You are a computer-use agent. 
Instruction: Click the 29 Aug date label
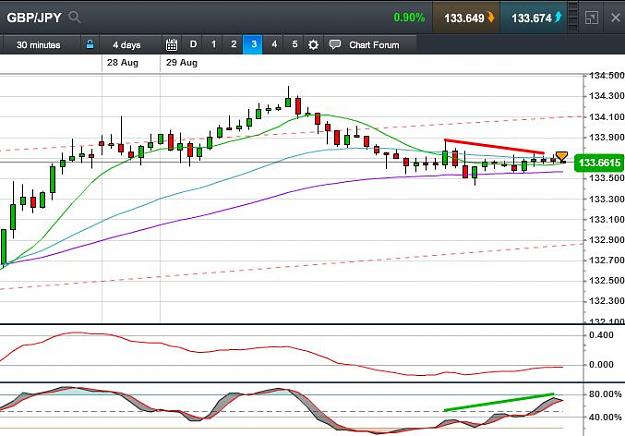(182, 63)
